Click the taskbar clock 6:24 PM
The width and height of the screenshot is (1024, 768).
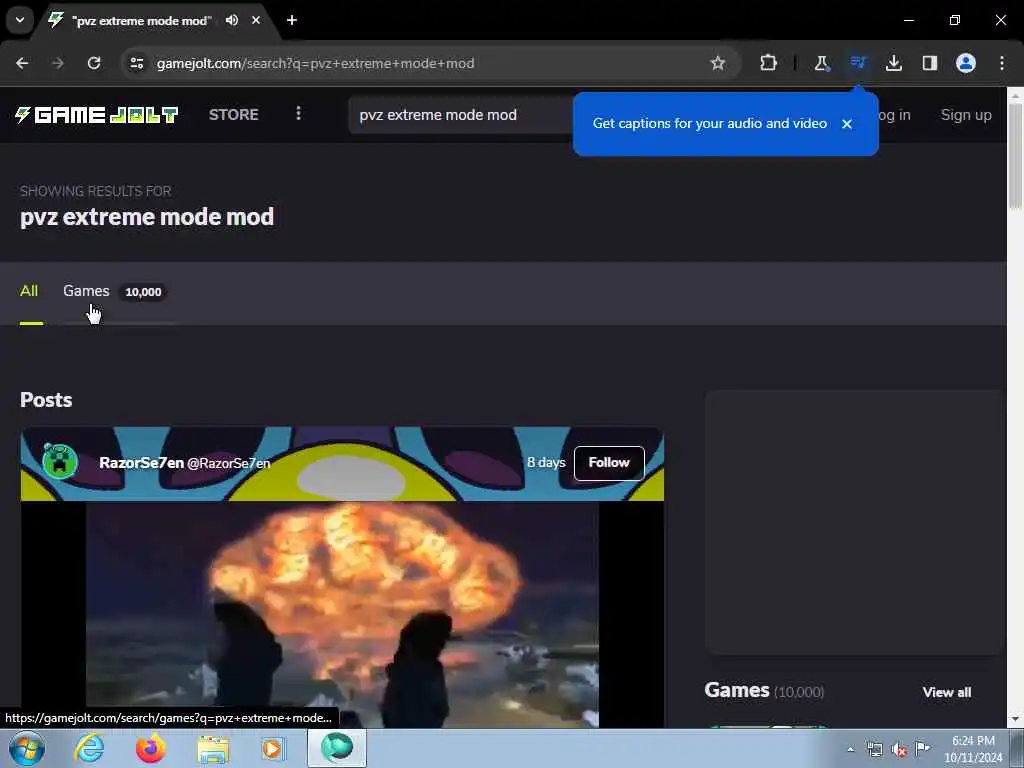pos(973,749)
